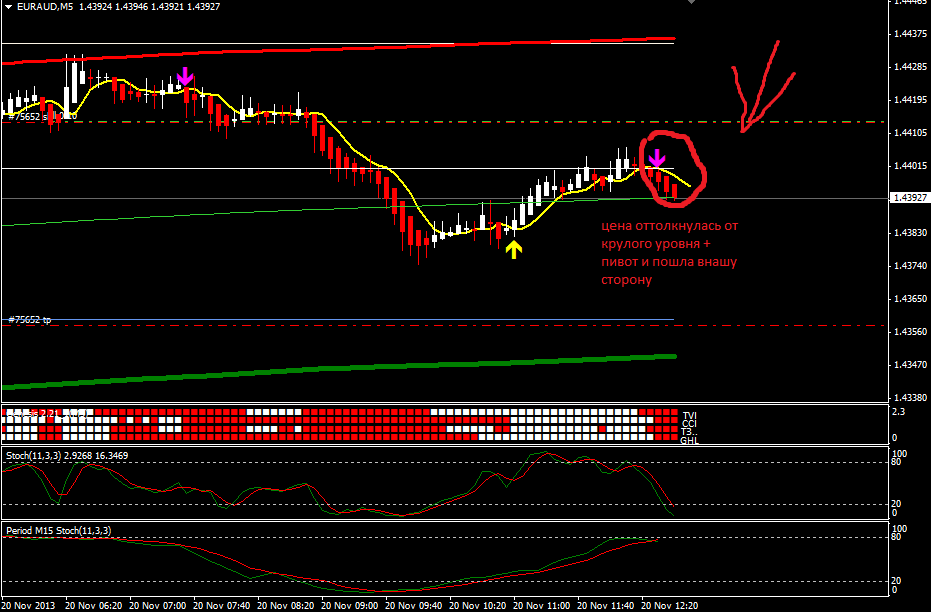Click time axis label 20 Nov 12:20
The width and height of the screenshot is (931, 612).
click(671, 605)
